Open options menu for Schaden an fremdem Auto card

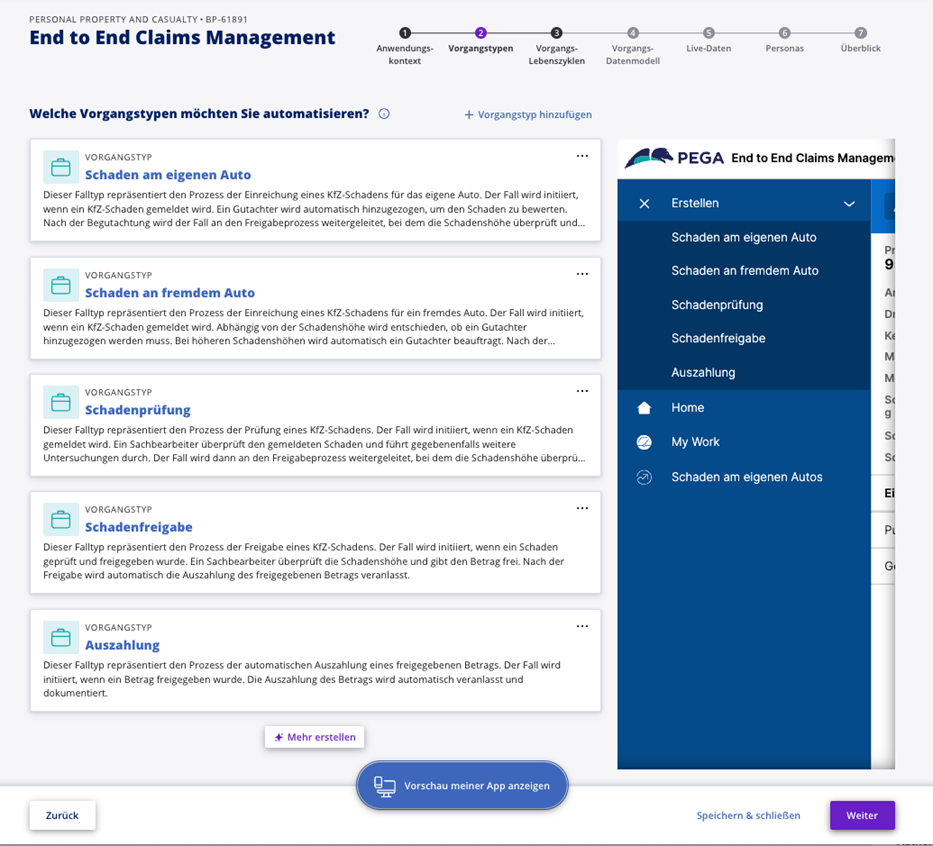pyautogui.click(x=582, y=274)
